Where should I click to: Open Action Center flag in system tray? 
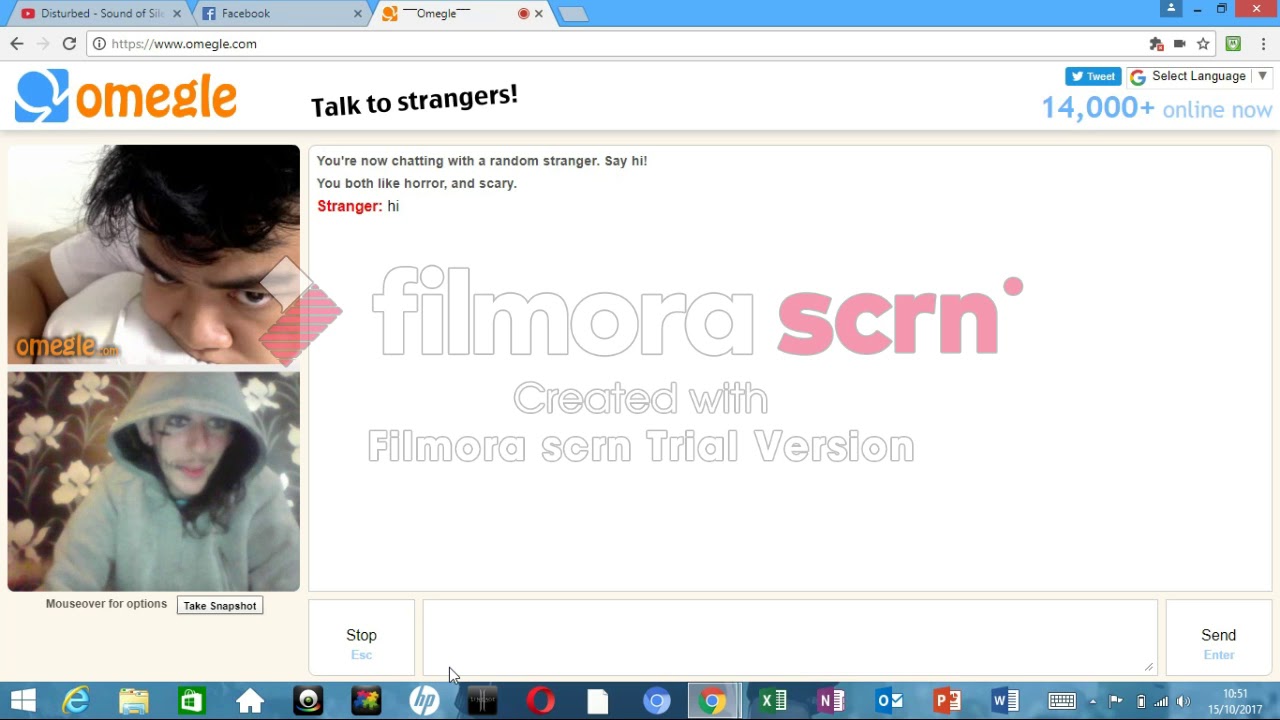(1116, 701)
